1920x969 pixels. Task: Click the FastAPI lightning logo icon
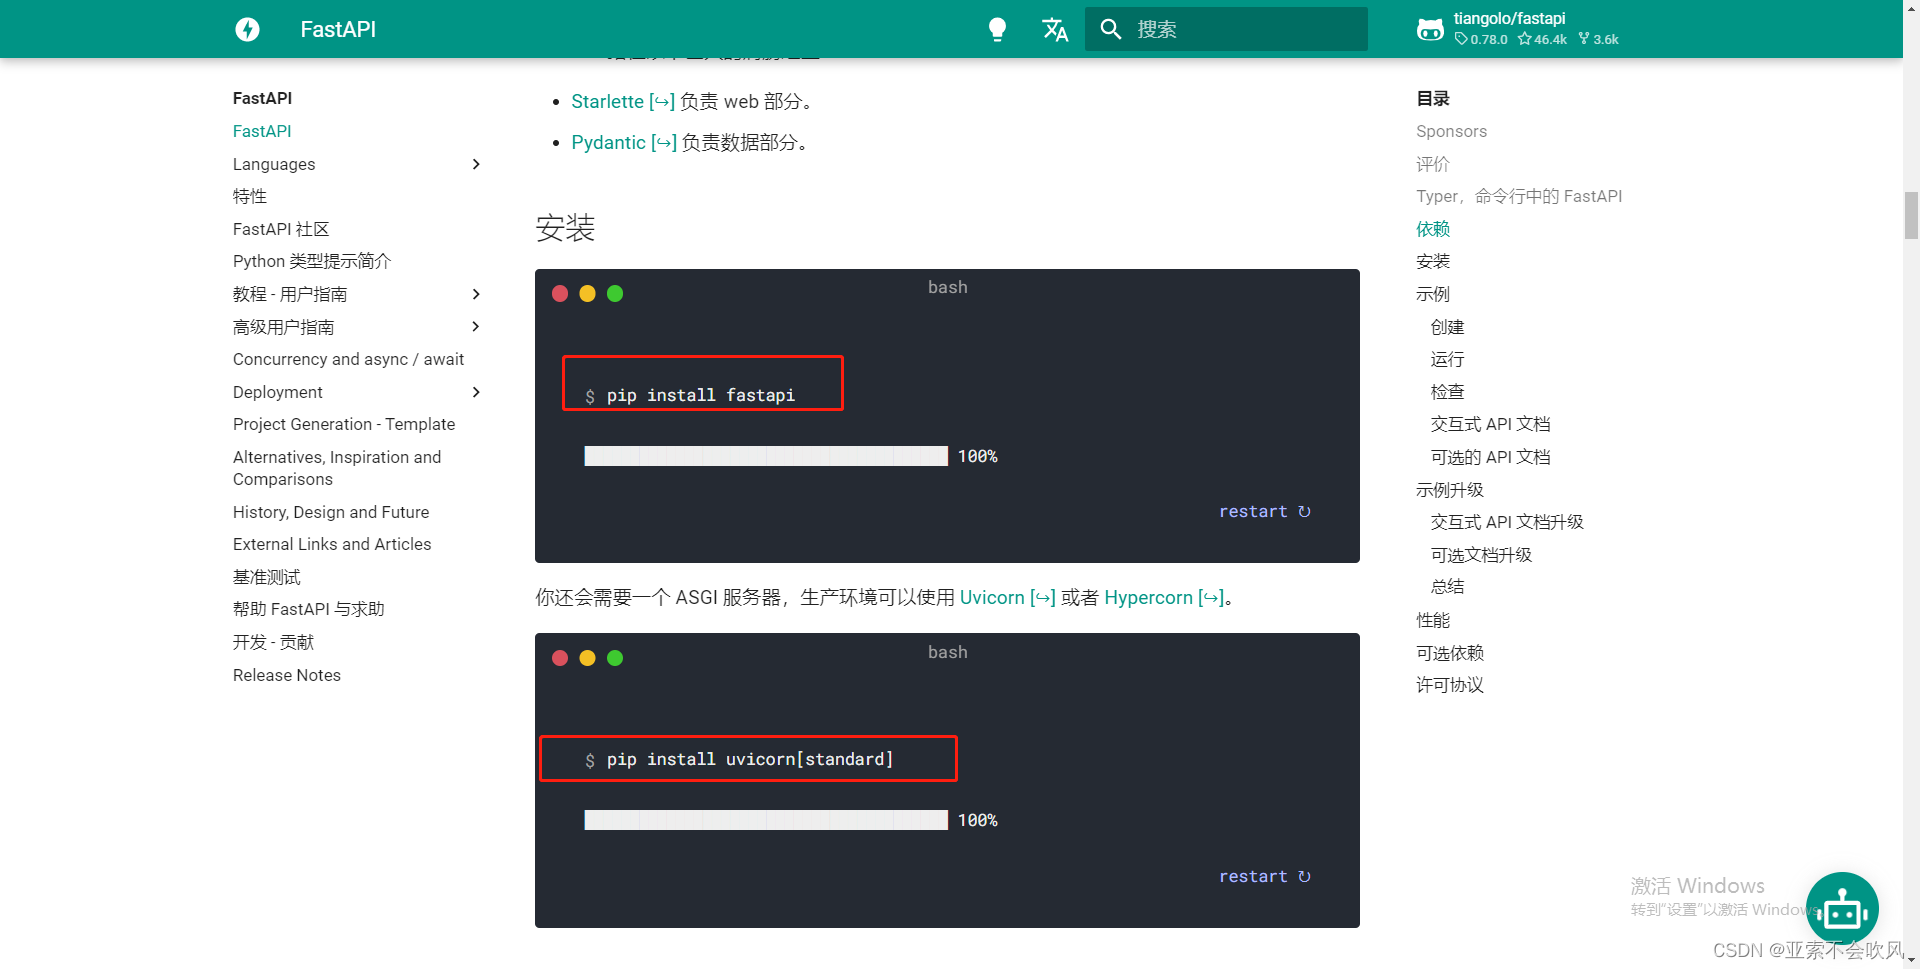coord(247,29)
